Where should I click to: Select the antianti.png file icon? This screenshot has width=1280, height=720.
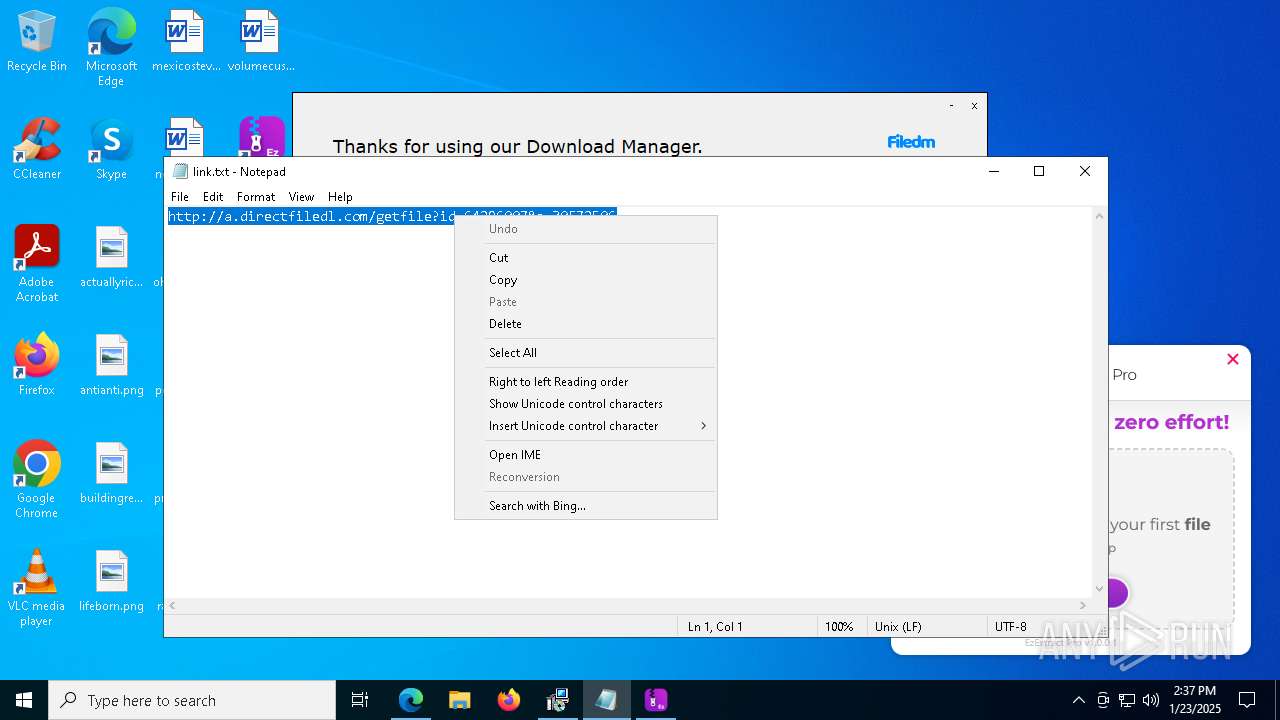111,366
